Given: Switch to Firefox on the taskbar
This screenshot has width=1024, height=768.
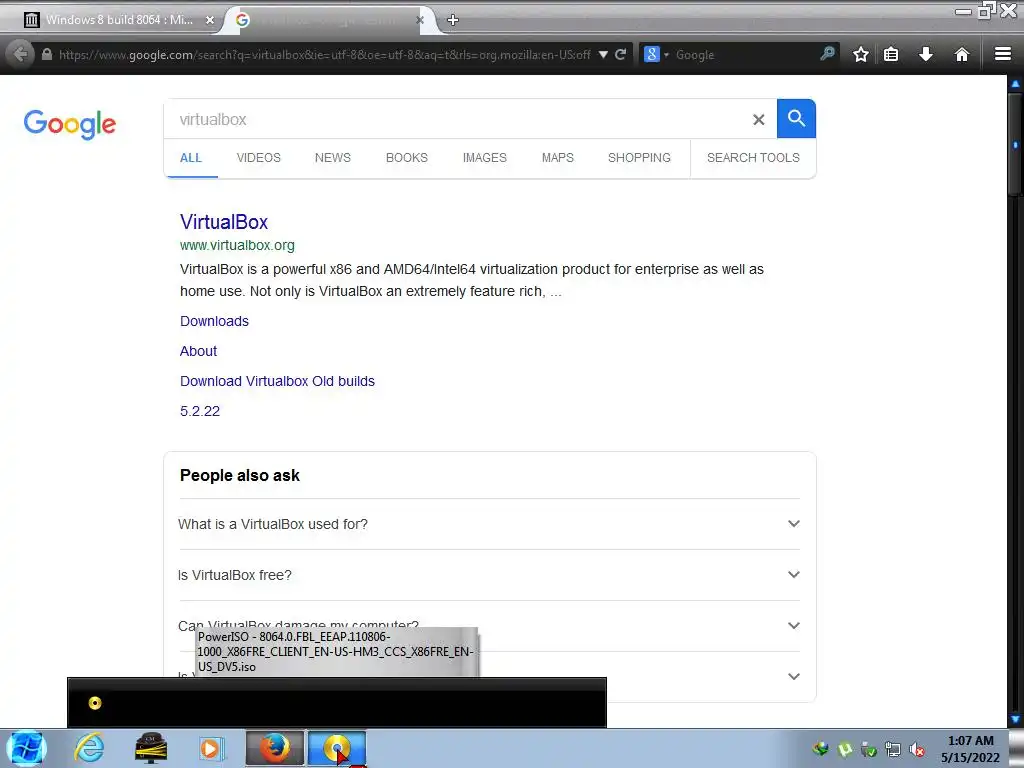Looking at the screenshot, I should (x=275, y=748).
